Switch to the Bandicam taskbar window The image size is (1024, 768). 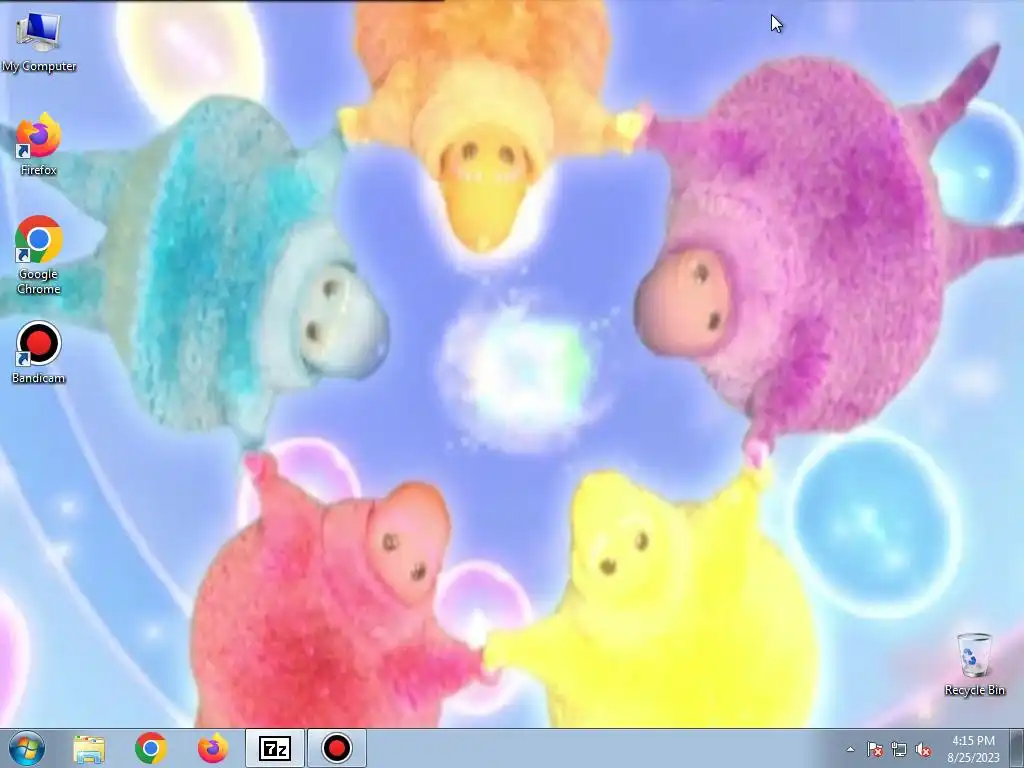coord(337,748)
